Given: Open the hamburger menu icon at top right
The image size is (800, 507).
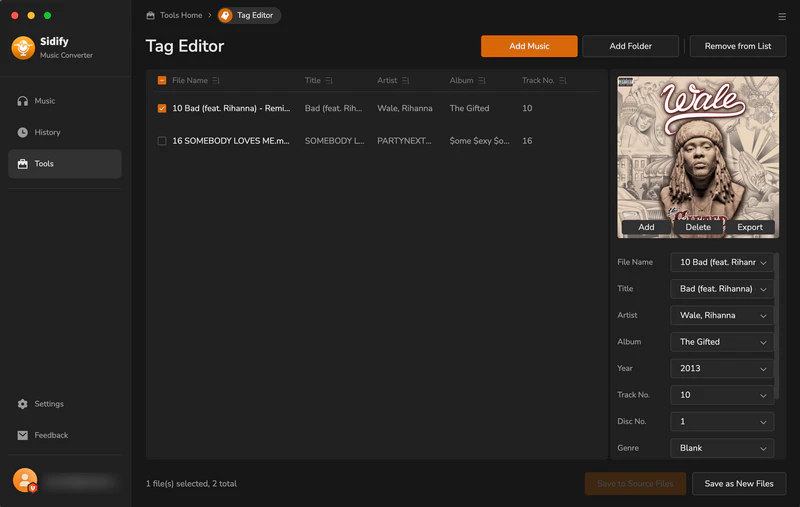Looking at the screenshot, I should coord(782,17).
